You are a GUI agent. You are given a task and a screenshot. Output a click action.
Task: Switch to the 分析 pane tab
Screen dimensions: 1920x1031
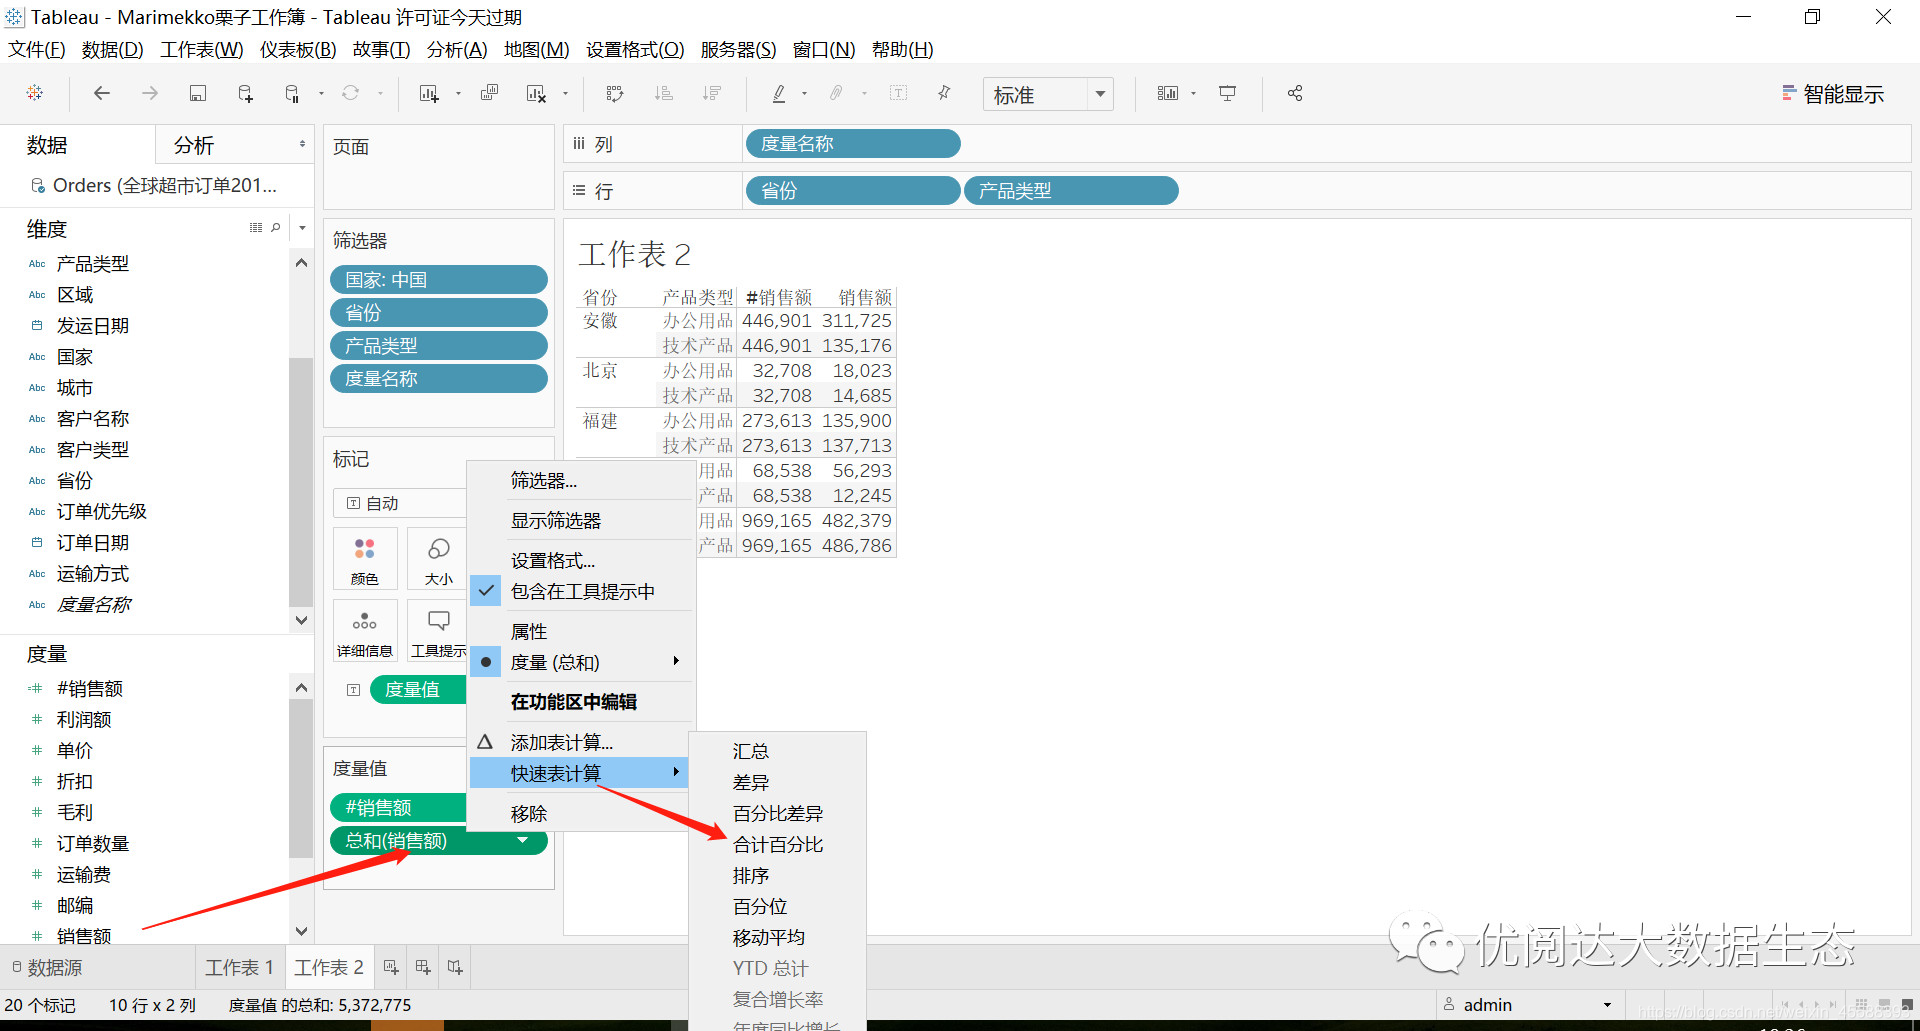pyautogui.click(x=194, y=145)
